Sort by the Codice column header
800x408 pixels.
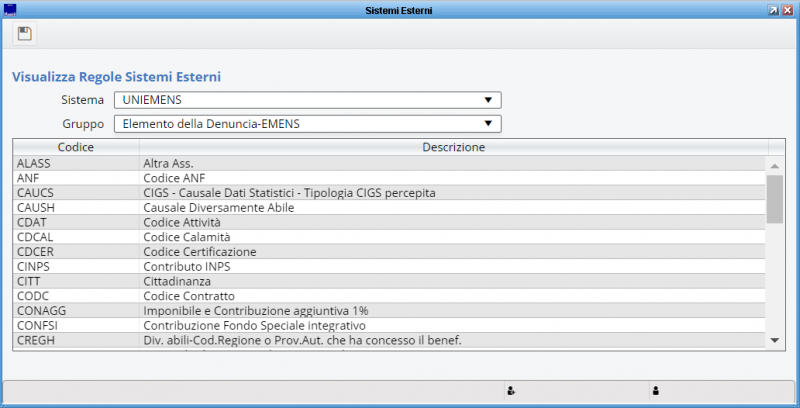(x=76, y=147)
